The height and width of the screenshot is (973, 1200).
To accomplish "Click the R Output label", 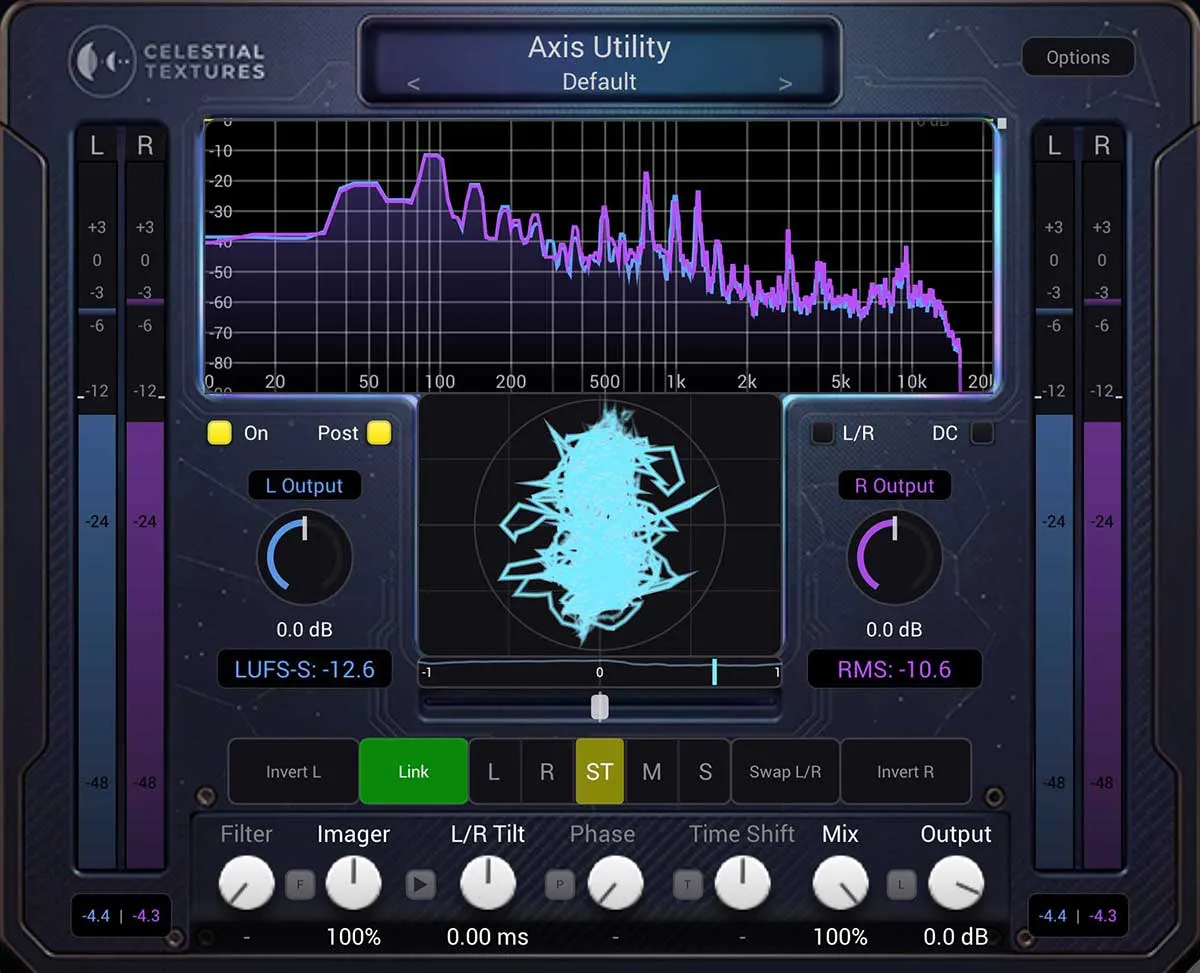I will [x=894, y=486].
